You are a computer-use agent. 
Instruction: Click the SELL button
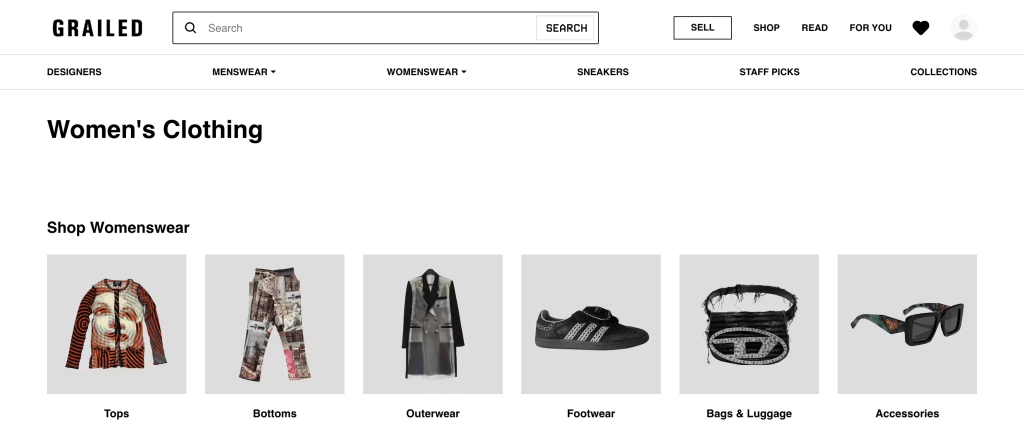point(702,28)
